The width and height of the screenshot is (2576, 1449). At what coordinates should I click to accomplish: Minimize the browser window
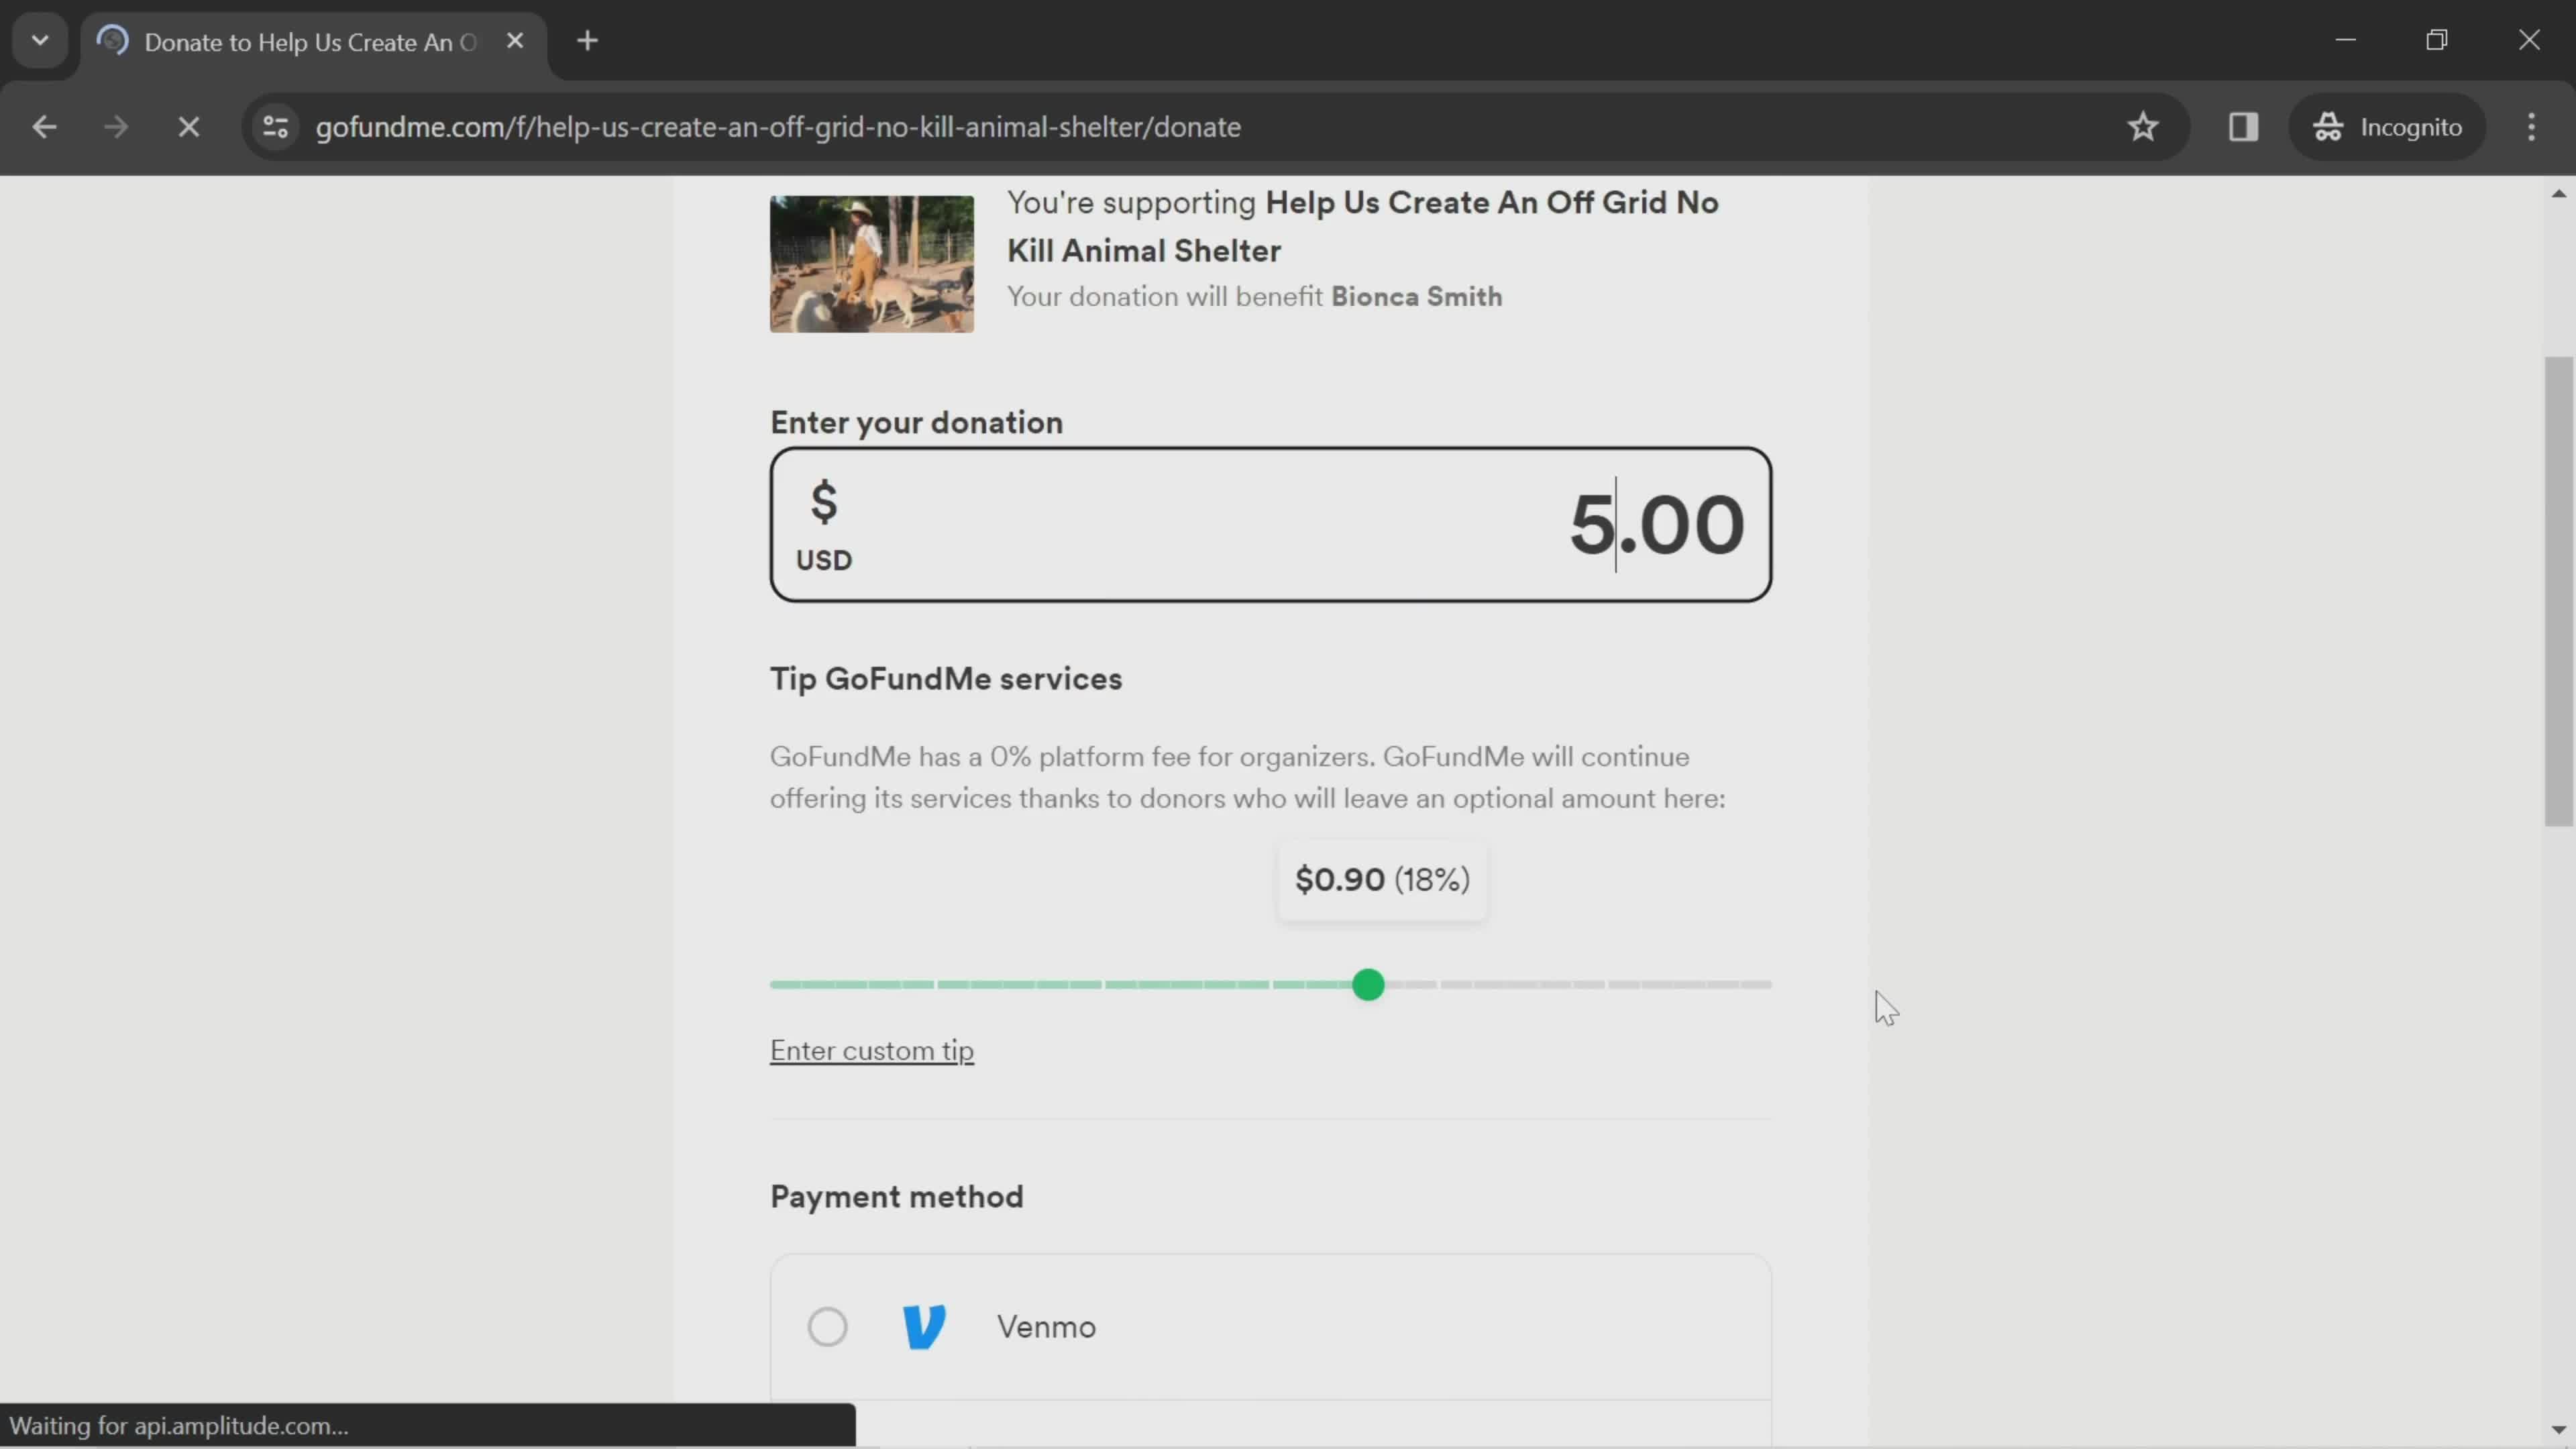(x=2346, y=40)
